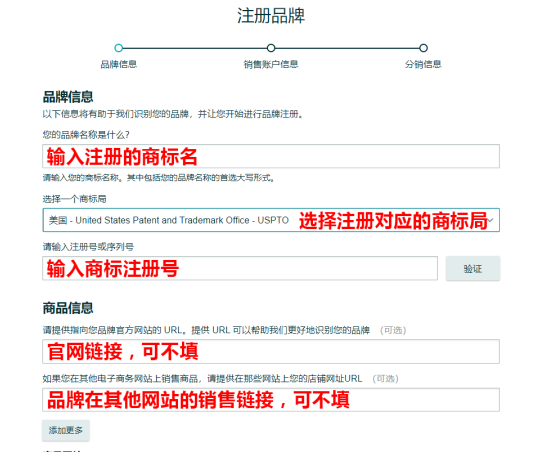Click the brand official website URL field

click(x=271, y=351)
